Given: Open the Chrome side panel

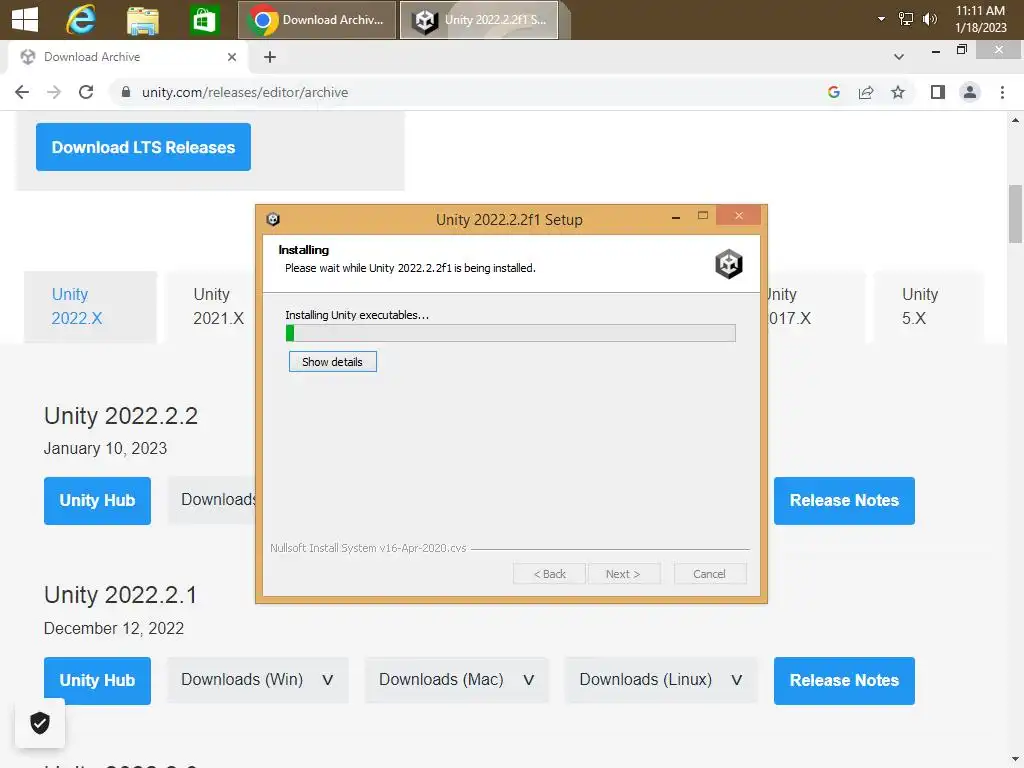Looking at the screenshot, I should point(938,92).
